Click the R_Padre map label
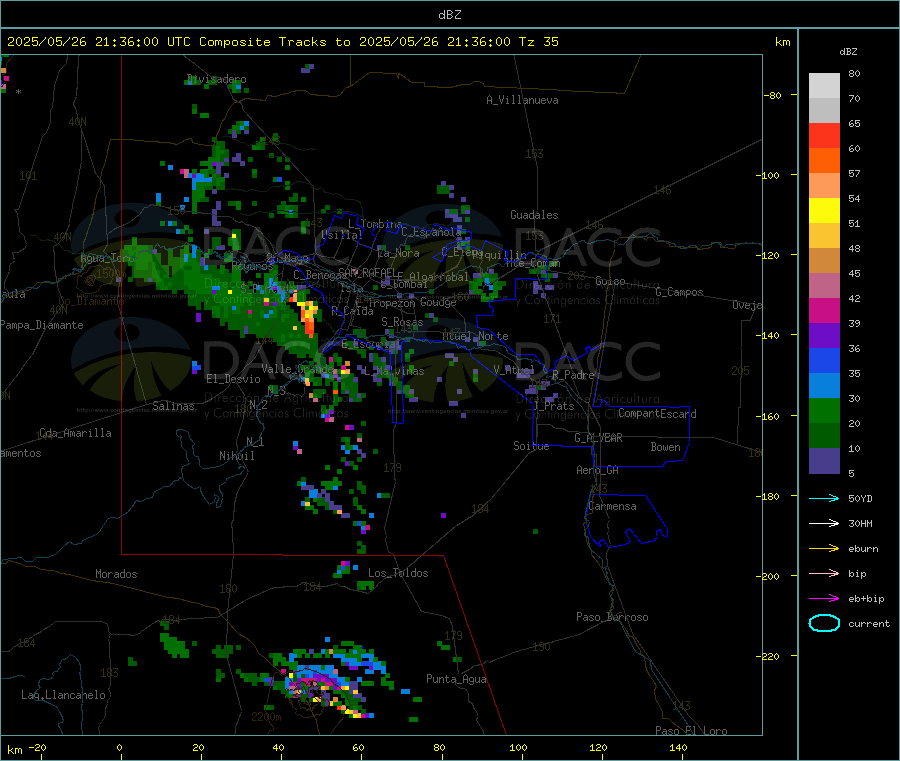The width and height of the screenshot is (900, 761). point(573,375)
